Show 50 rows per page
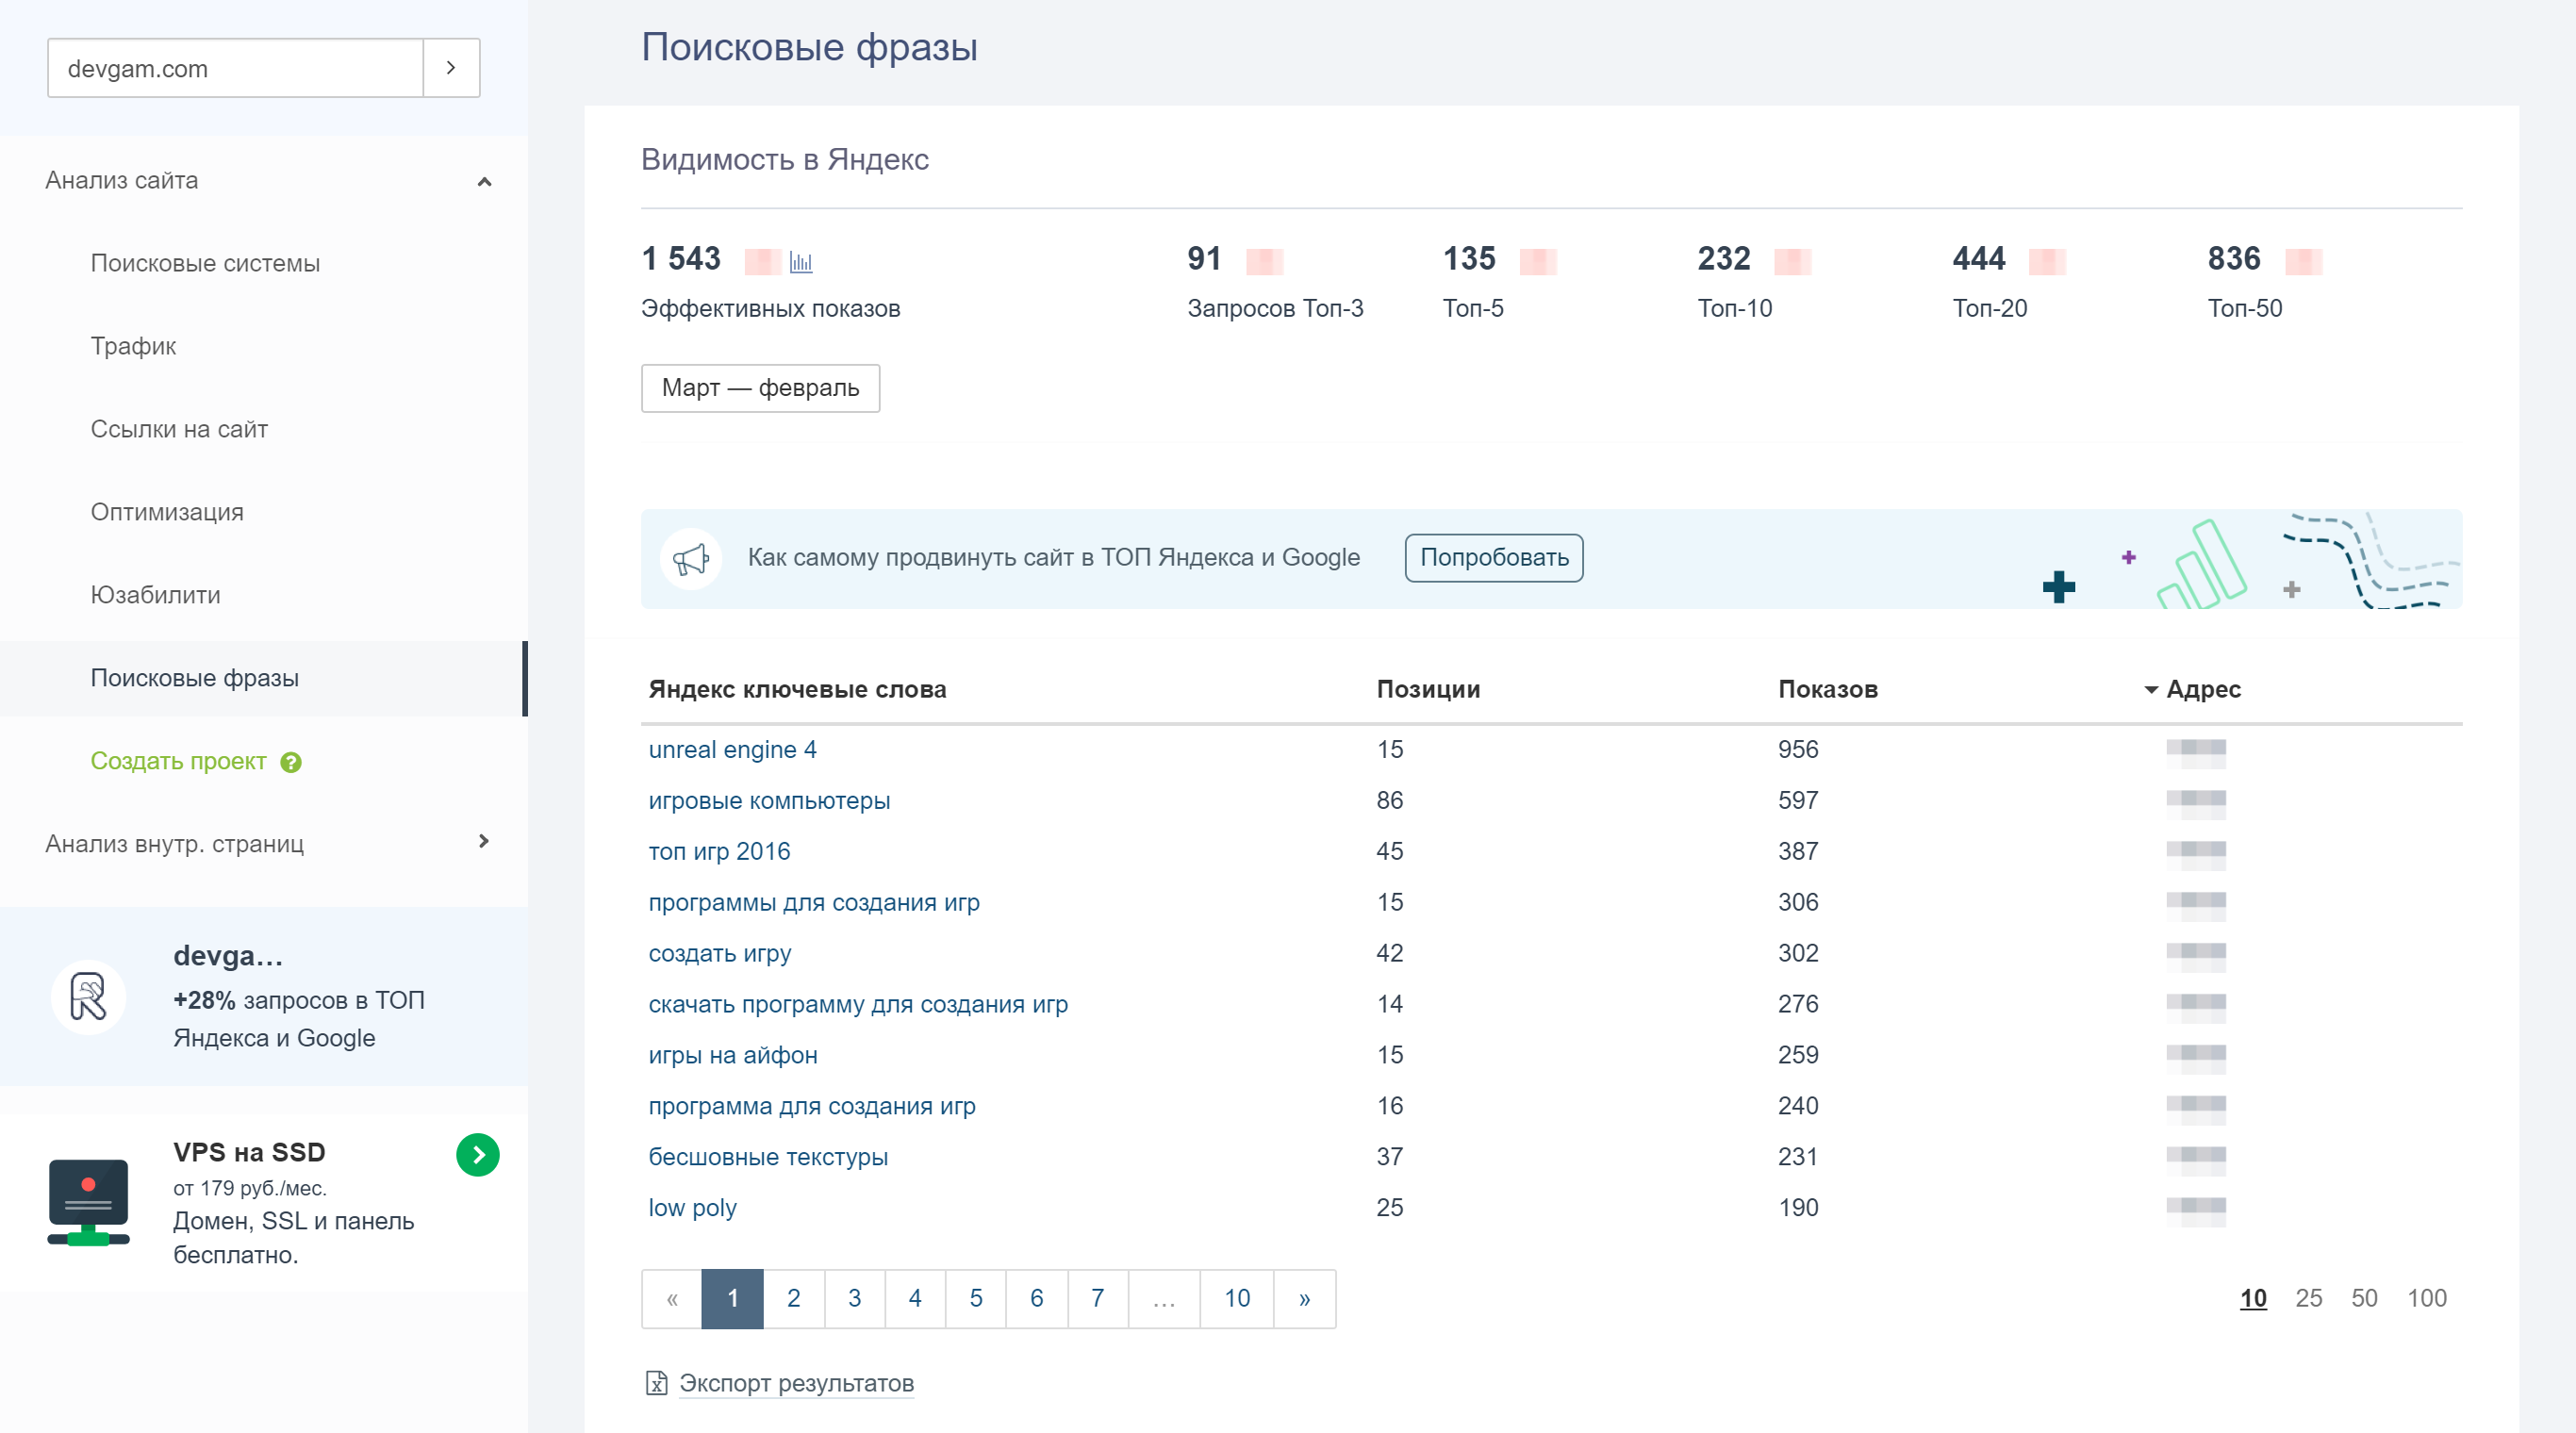This screenshot has width=2576, height=1433. pos(2364,1299)
